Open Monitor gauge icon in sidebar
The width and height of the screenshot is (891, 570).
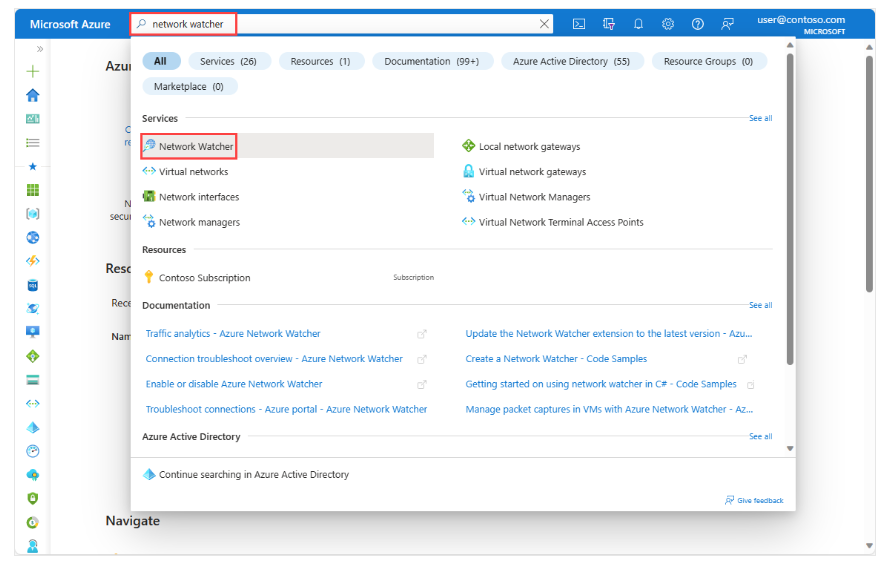(x=33, y=451)
